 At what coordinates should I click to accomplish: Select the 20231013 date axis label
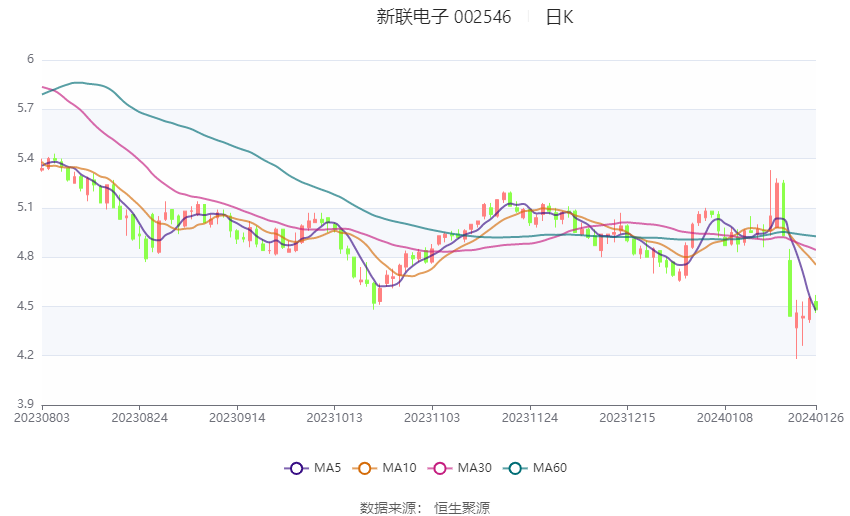(x=334, y=418)
